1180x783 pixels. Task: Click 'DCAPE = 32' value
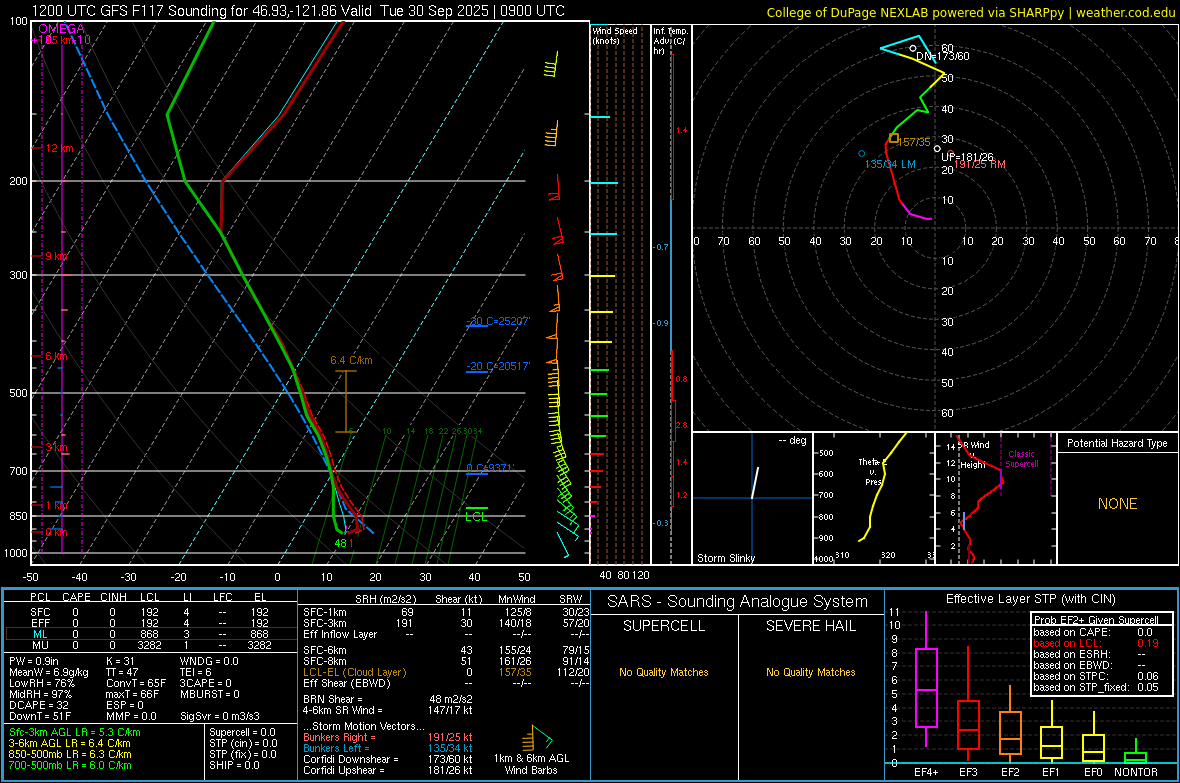click(38, 705)
